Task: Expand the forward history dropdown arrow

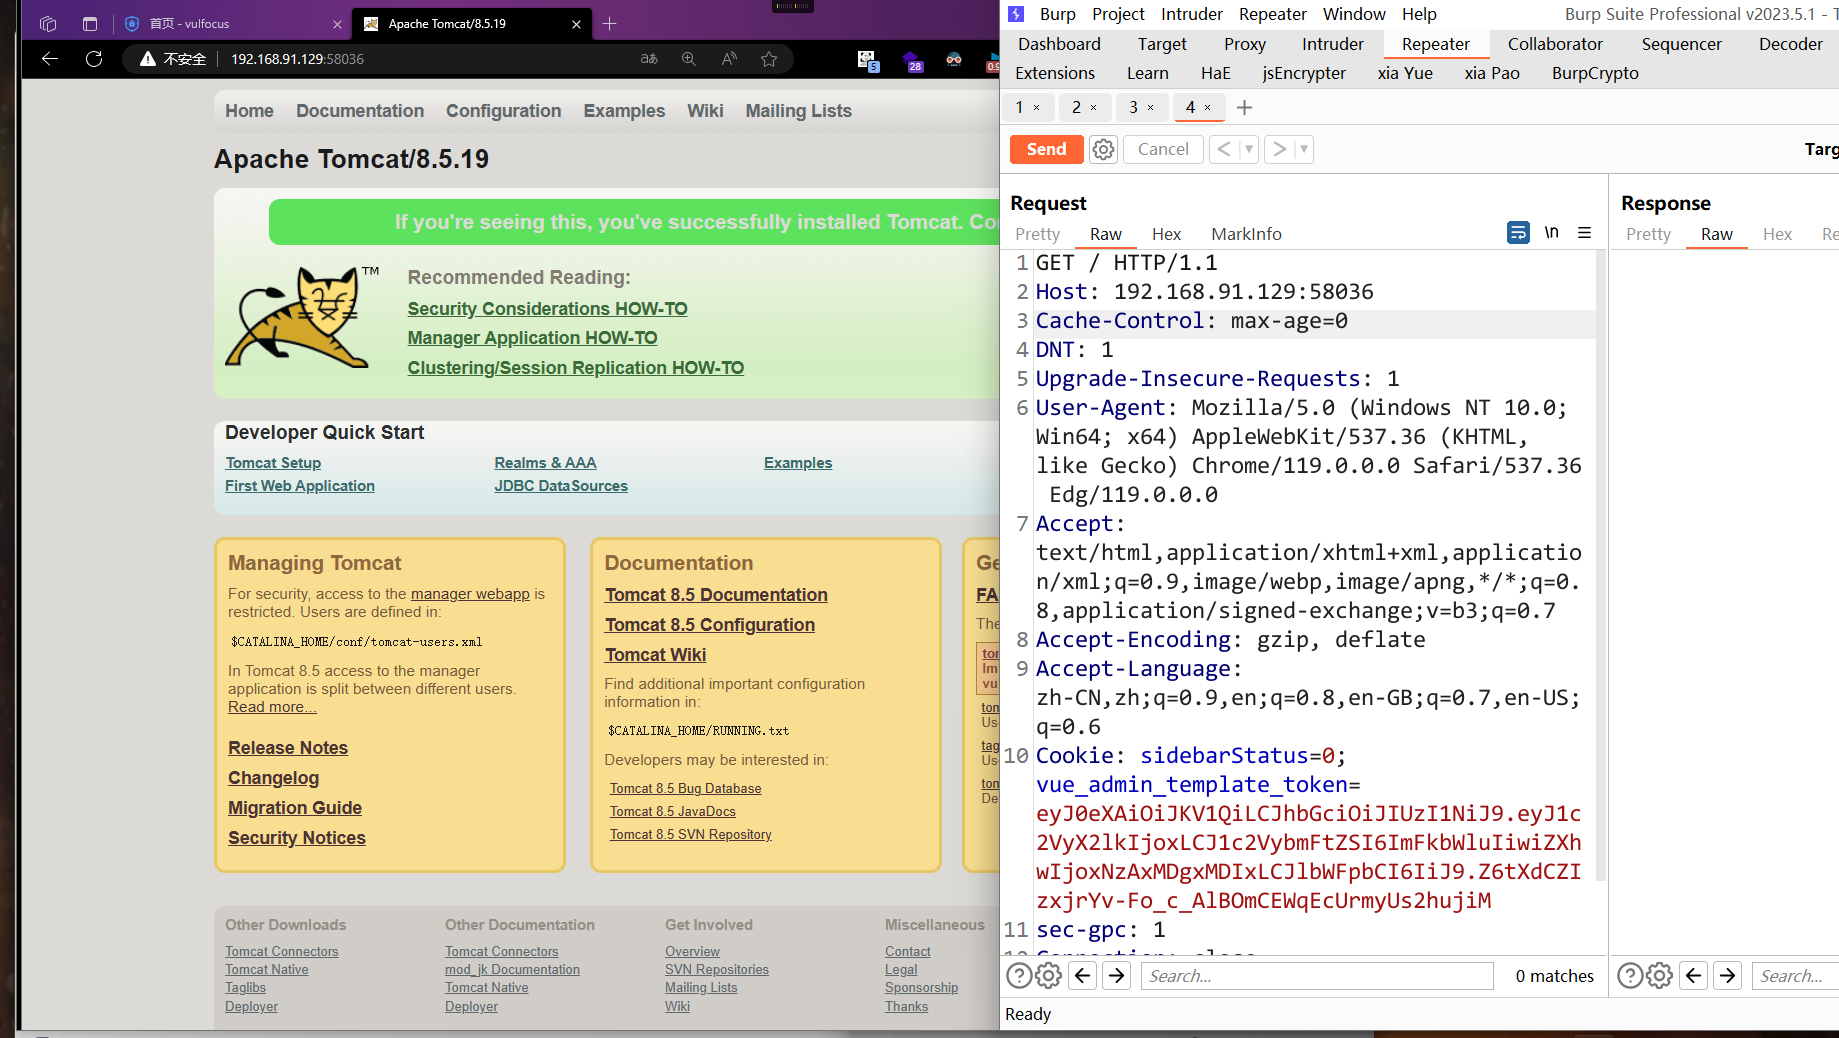Action: [x=1304, y=149]
